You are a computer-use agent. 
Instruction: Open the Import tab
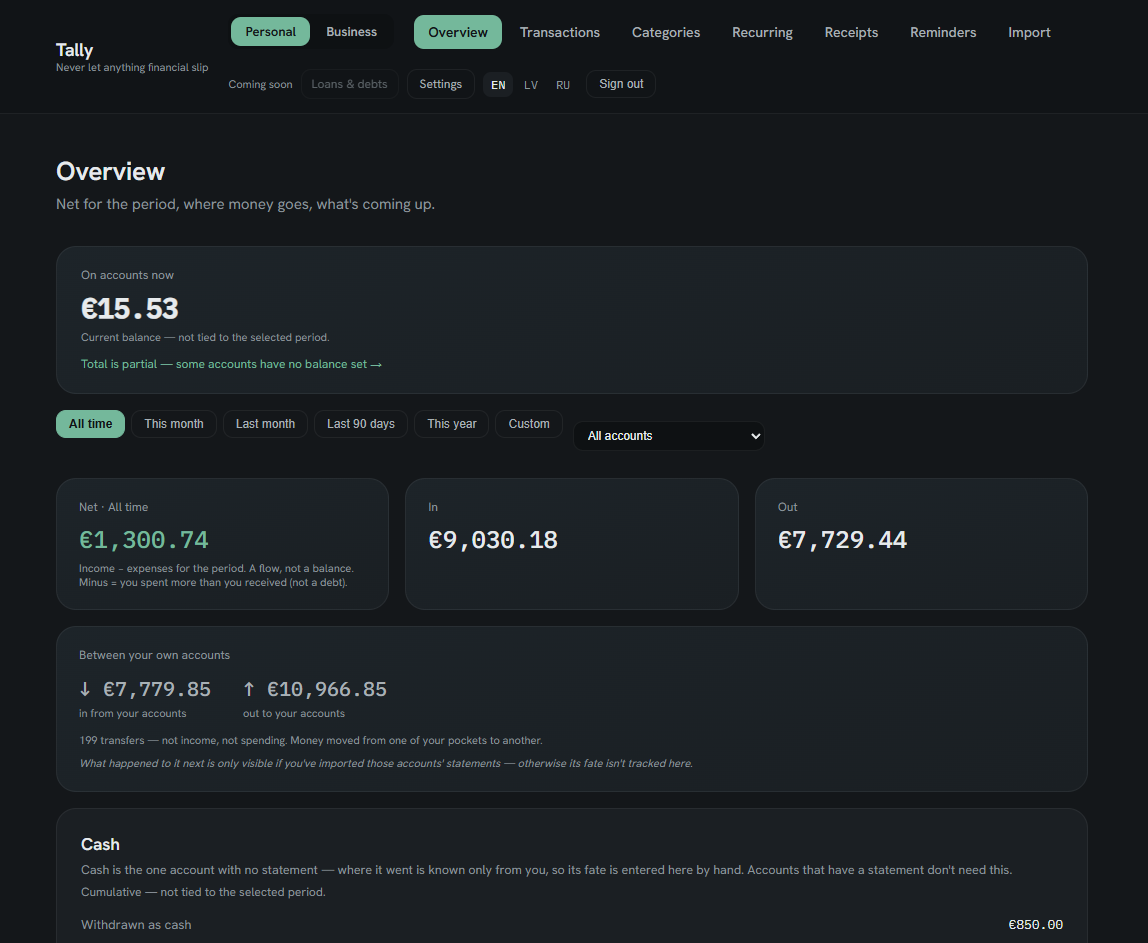click(x=1029, y=32)
